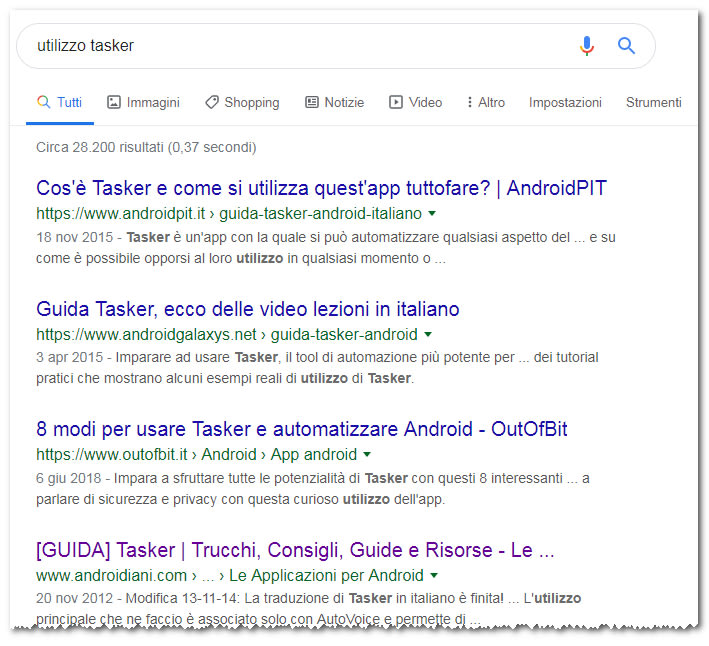Click the blue magnifier search button
This screenshot has width=709, height=646.
click(x=626, y=46)
